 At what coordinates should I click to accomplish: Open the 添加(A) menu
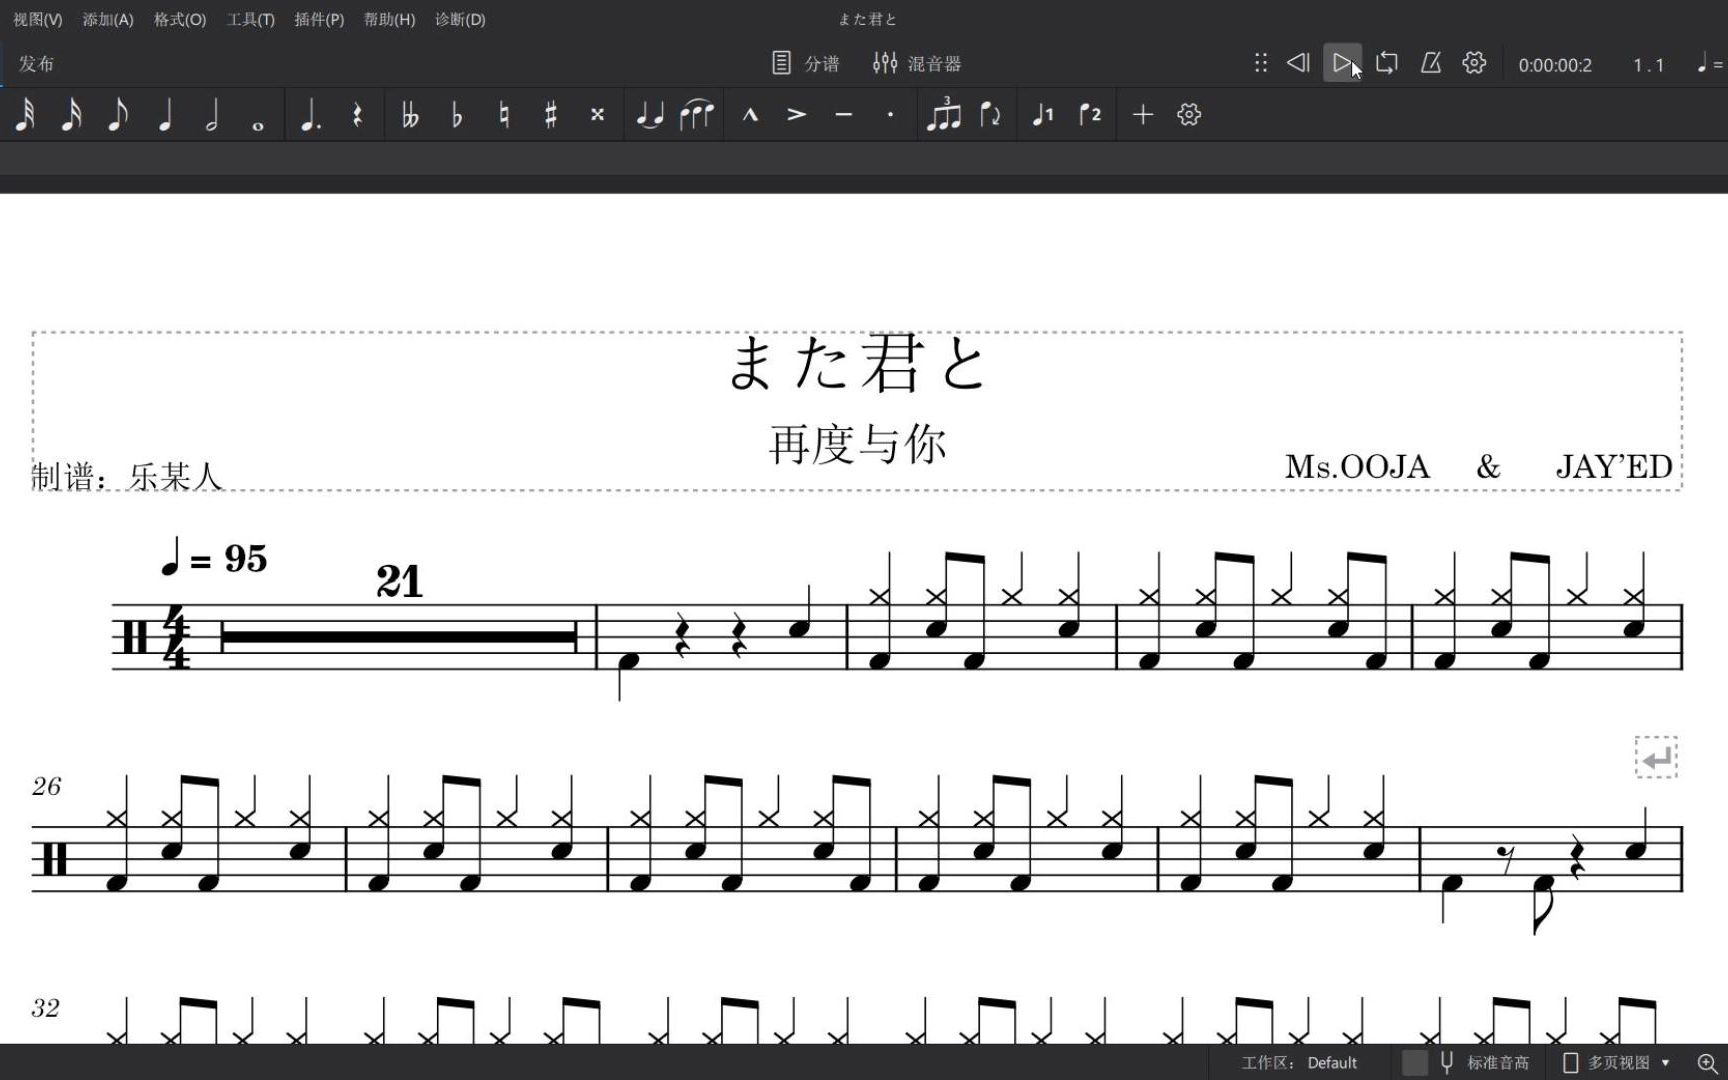pyautogui.click(x=108, y=19)
